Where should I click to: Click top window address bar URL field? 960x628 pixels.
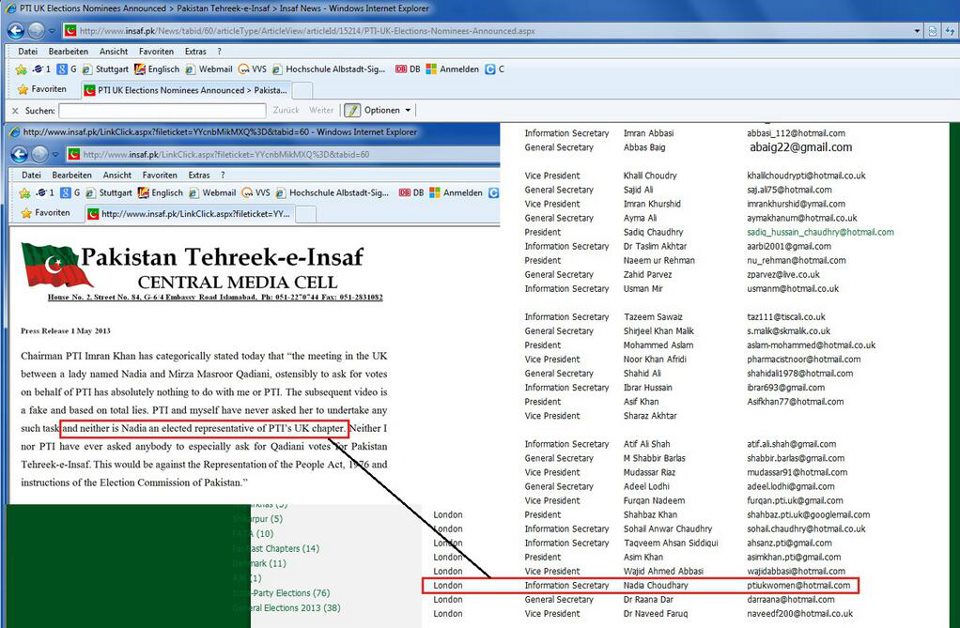pos(488,31)
